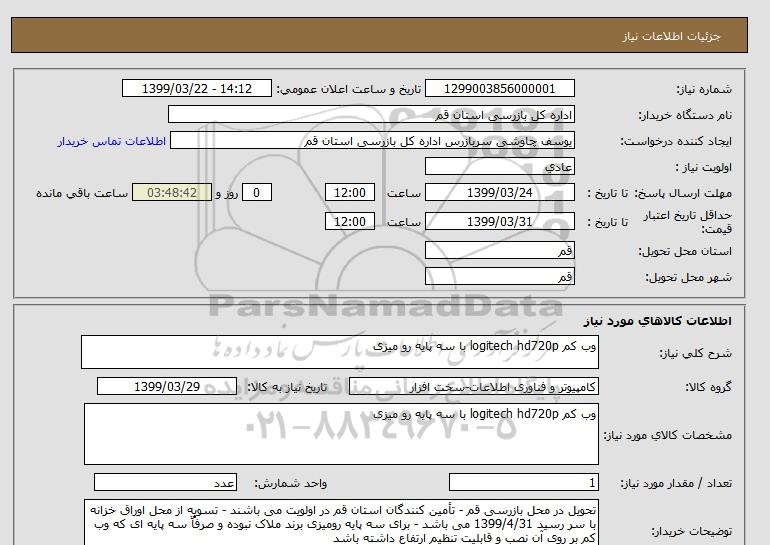Select the buyer notes text area توضیحات خریدار

click(x=341, y=523)
